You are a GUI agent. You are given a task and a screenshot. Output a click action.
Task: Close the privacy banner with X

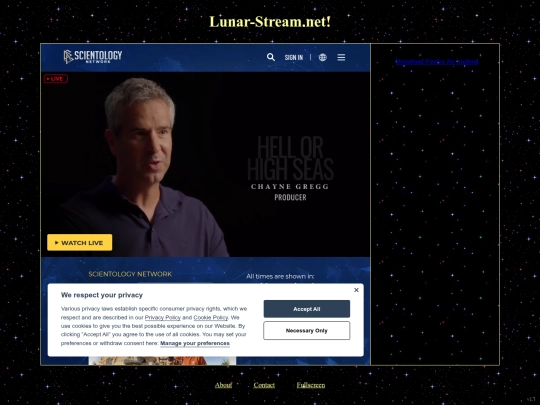(356, 290)
